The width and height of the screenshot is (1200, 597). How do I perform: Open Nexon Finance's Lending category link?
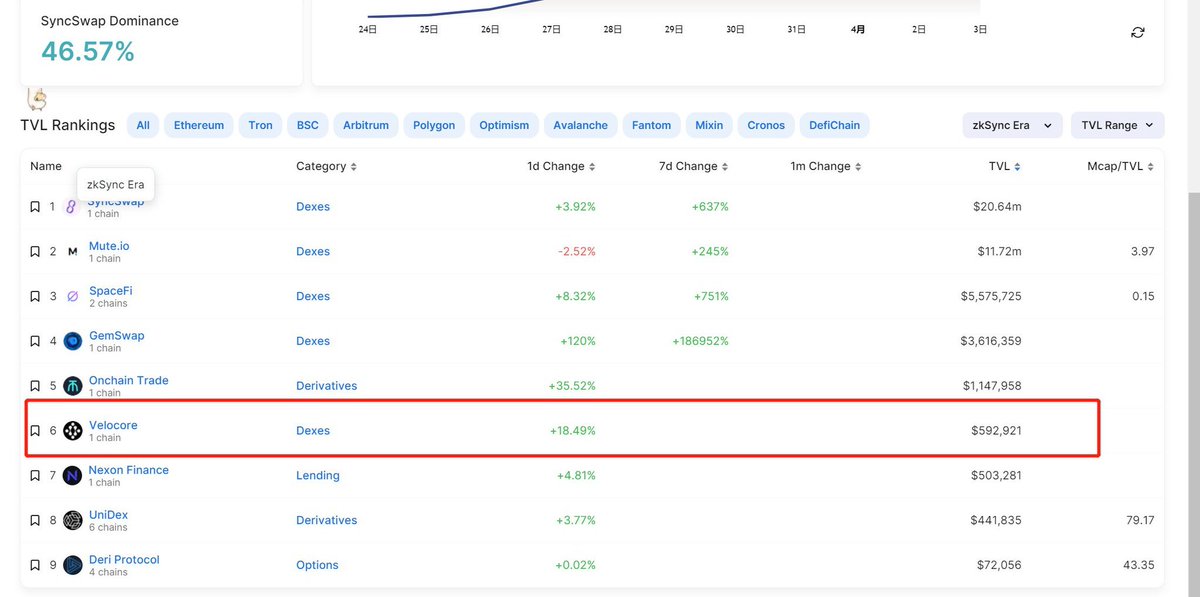tap(318, 476)
